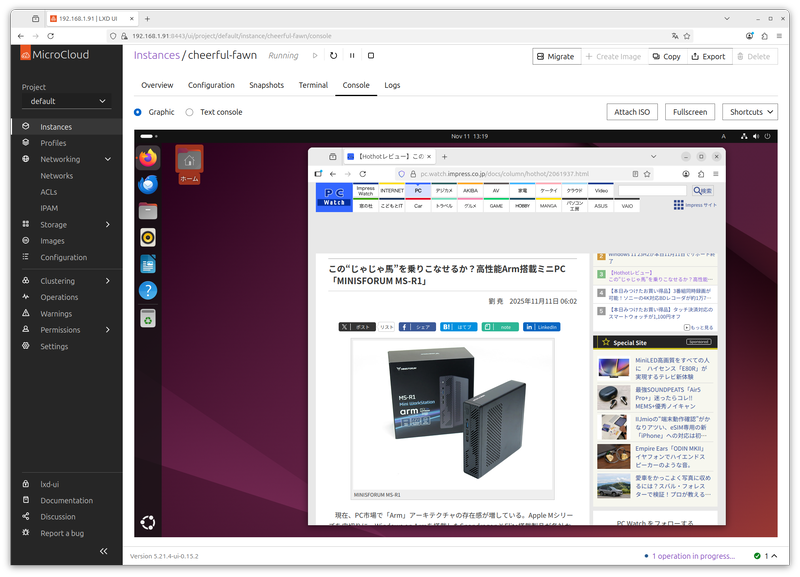Open the Shortcuts dropdown

pyautogui.click(x=750, y=112)
